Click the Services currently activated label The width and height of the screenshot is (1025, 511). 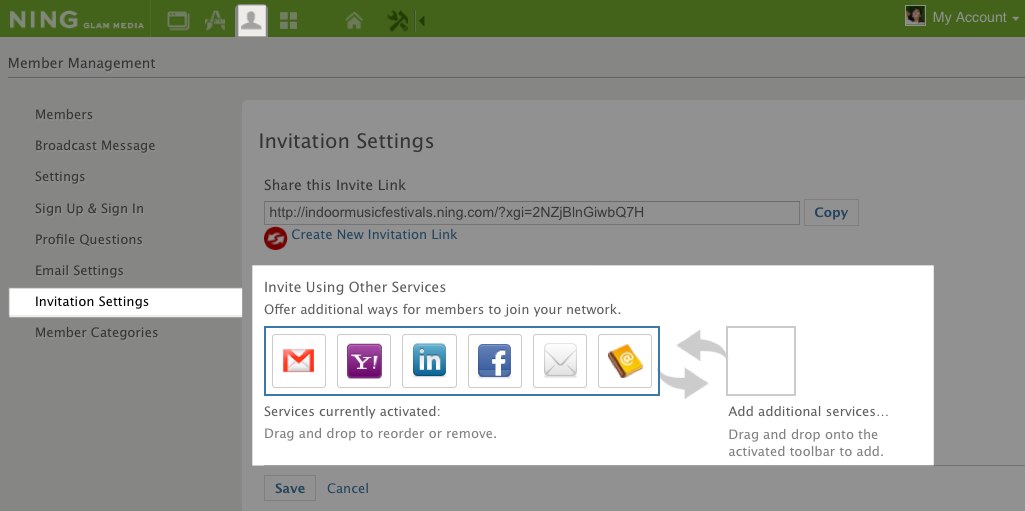(x=352, y=412)
